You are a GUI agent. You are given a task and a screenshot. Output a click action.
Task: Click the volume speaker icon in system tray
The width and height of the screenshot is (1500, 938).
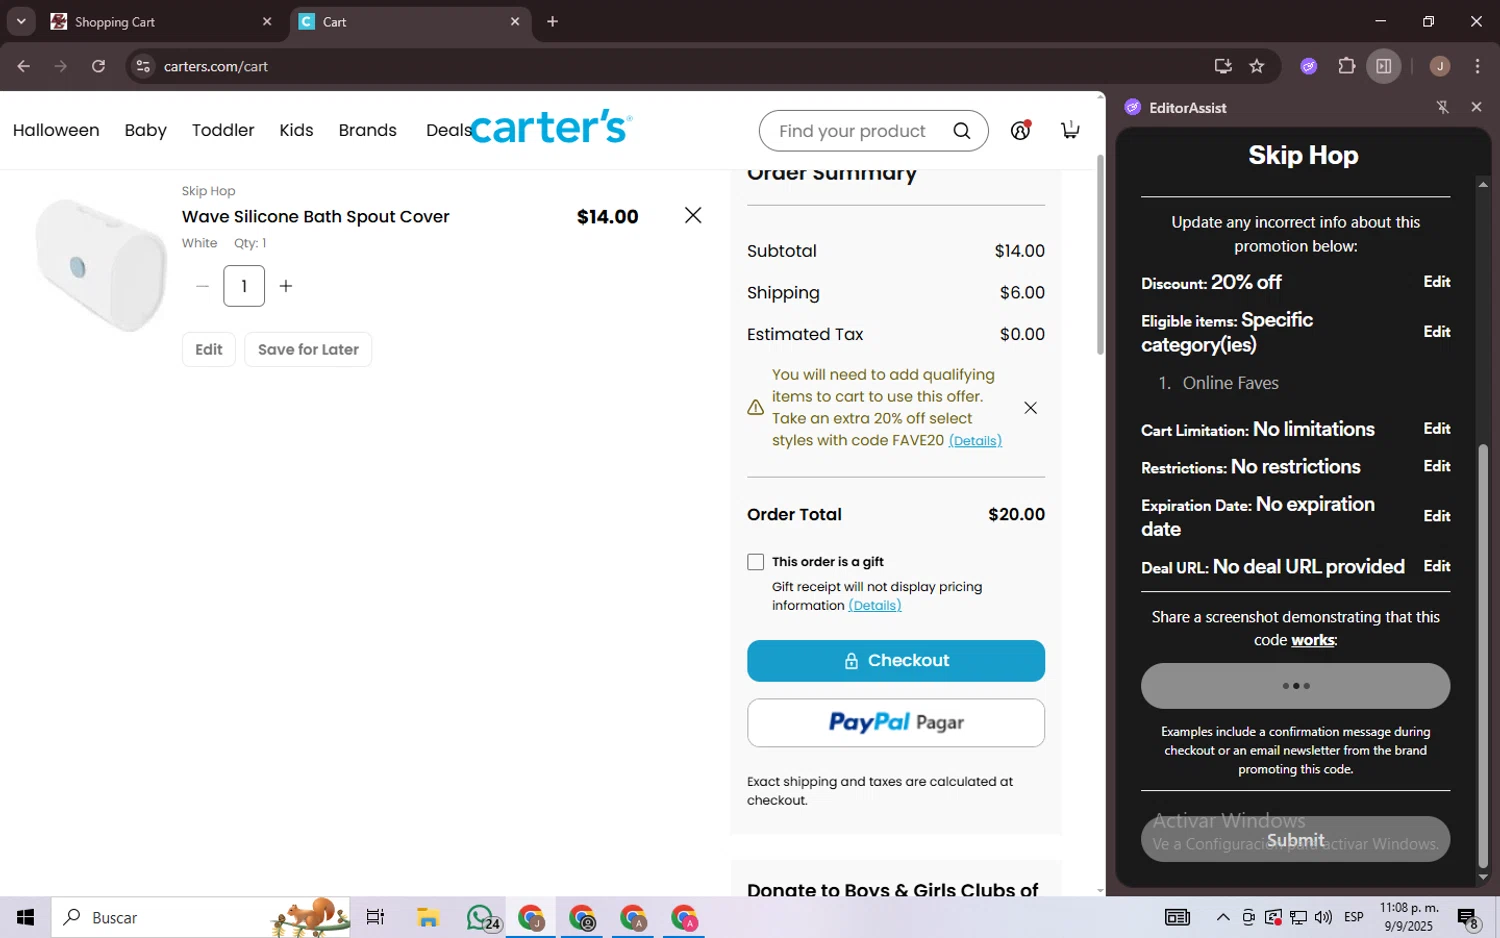(1323, 917)
